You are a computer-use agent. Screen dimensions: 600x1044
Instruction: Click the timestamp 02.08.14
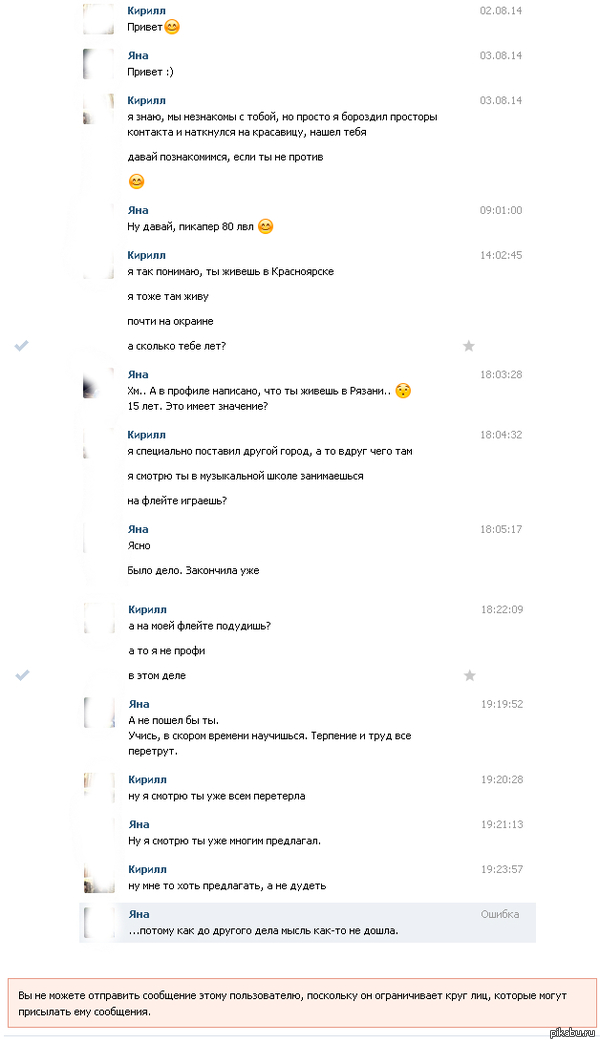point(499,10)
